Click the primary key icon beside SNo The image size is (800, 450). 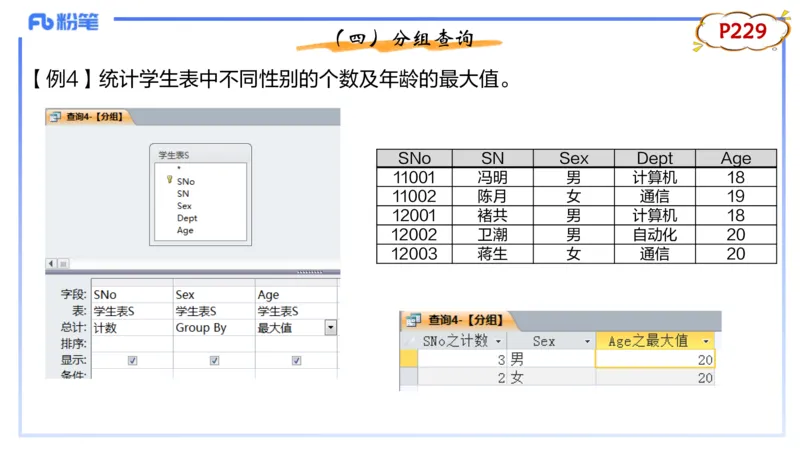169,180
